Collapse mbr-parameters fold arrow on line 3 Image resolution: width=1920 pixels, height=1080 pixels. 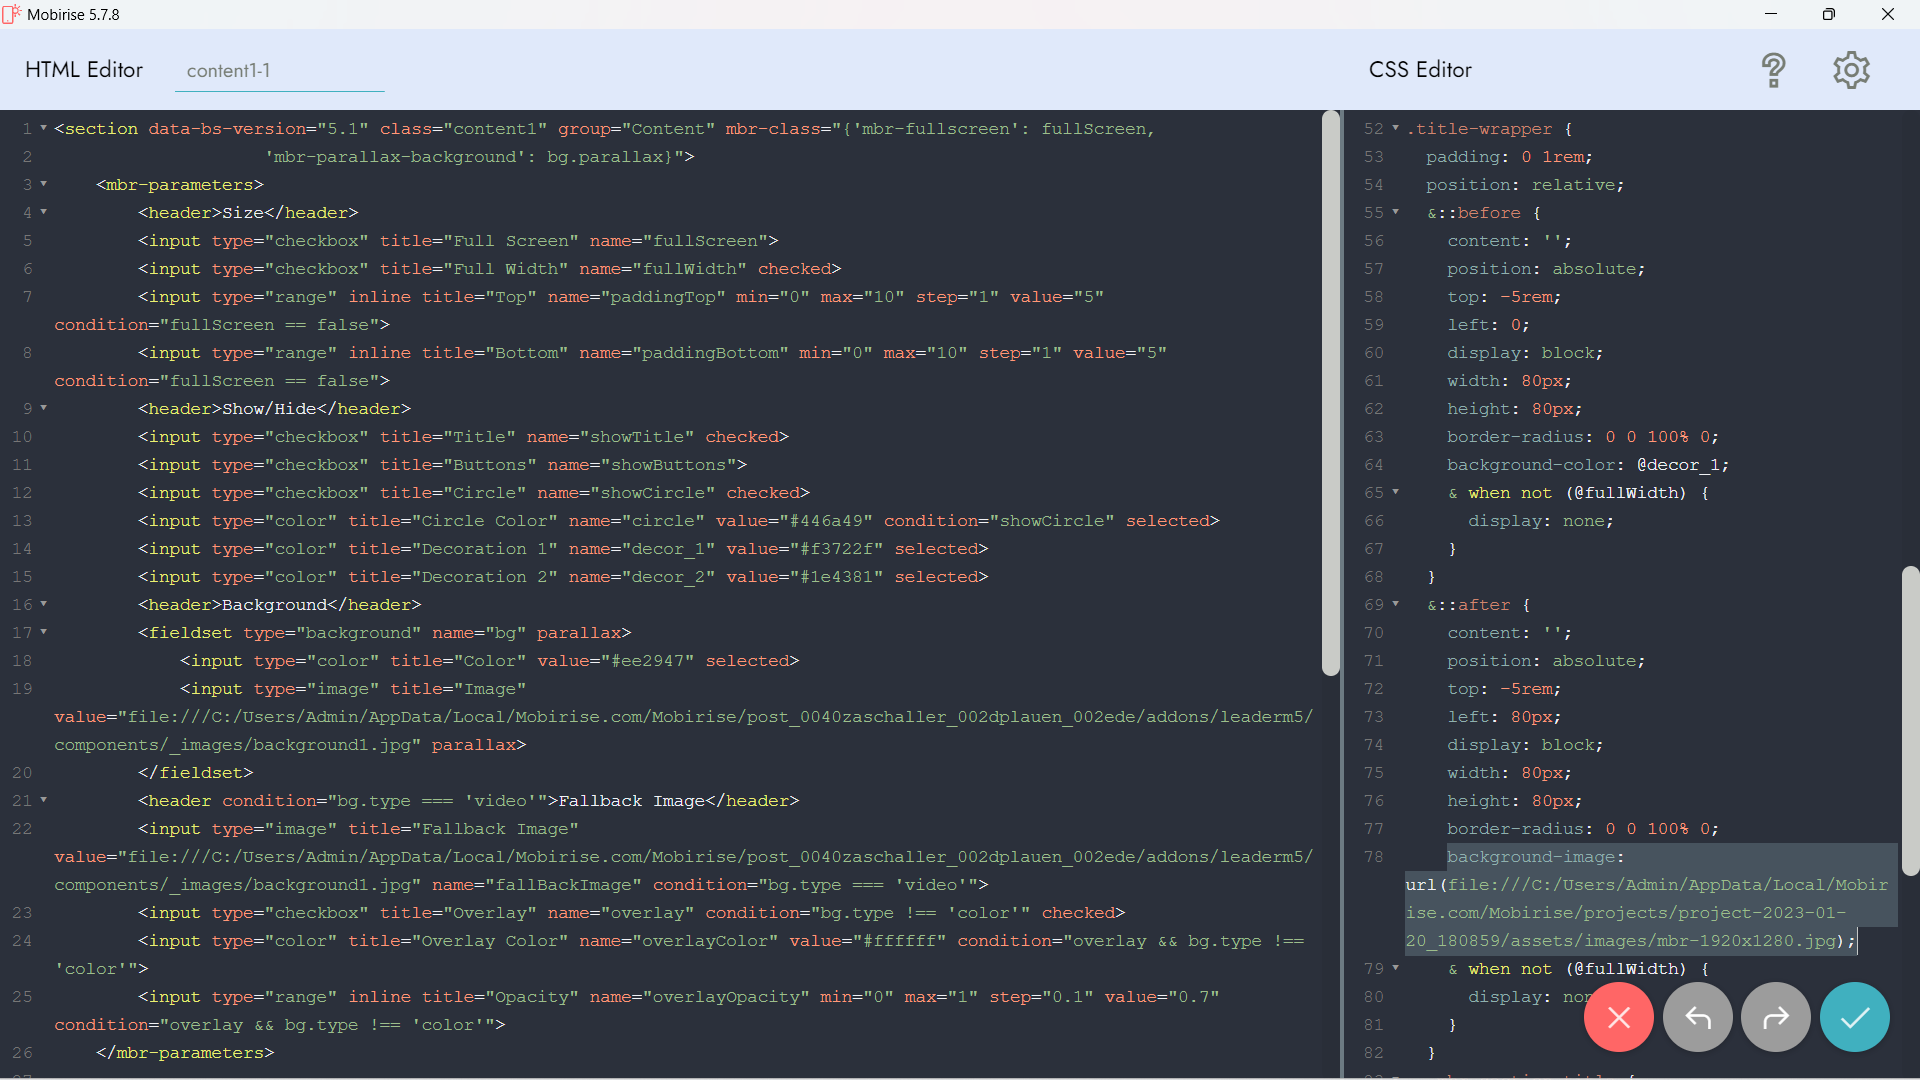pos(44,184)
